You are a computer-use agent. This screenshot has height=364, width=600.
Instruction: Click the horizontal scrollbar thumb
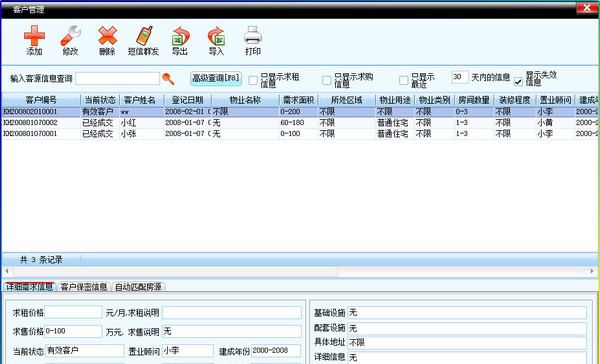coord(176,271)
